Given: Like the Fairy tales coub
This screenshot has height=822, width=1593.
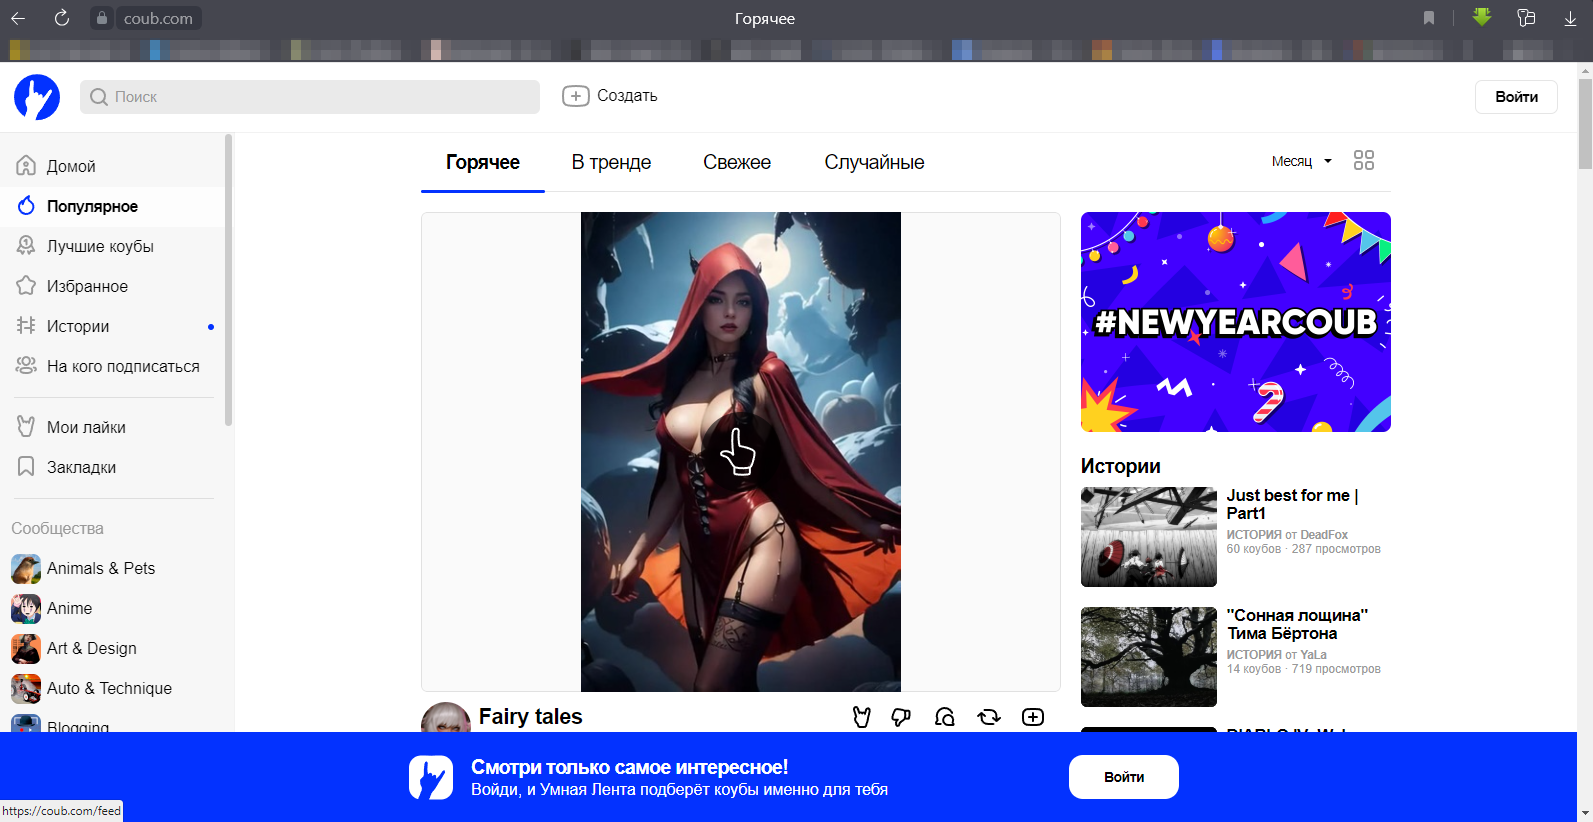Looking at the screenshot, I should pyautogui.click(x=861, y=717).
